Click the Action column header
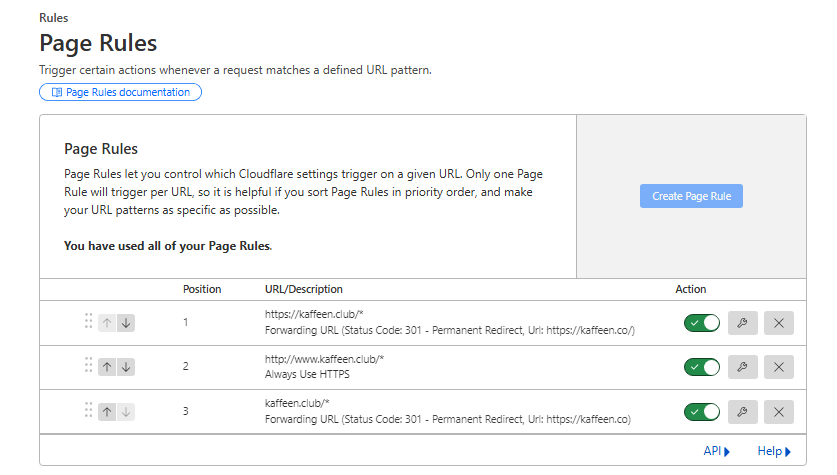The height and width of the screenshot is (475, 837). click(690, 289)
